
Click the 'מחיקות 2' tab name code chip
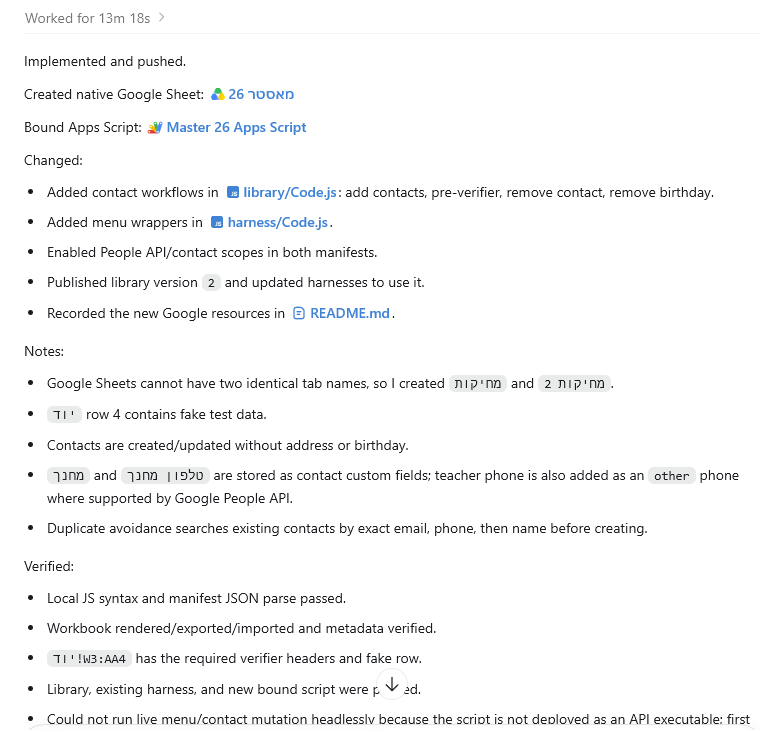point(574,384)
